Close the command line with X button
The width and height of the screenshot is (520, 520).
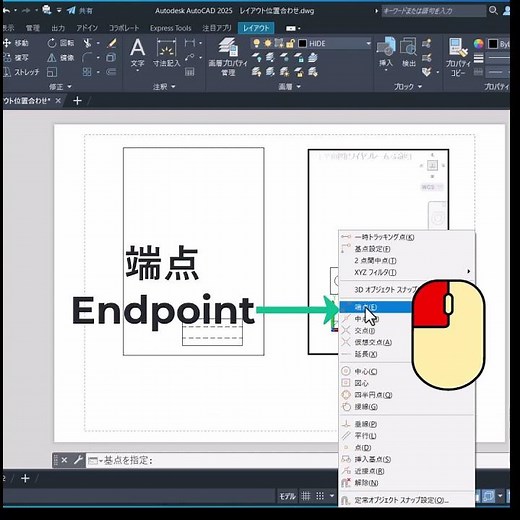[64, 460]
